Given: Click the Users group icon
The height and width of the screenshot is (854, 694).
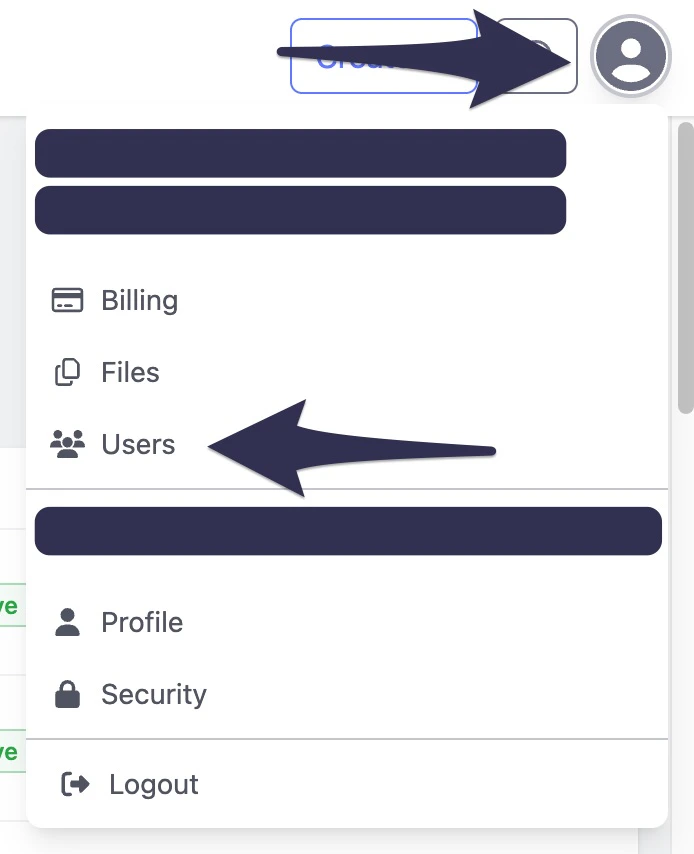Looking at the screenshot, I should click(x=67, y=444).
